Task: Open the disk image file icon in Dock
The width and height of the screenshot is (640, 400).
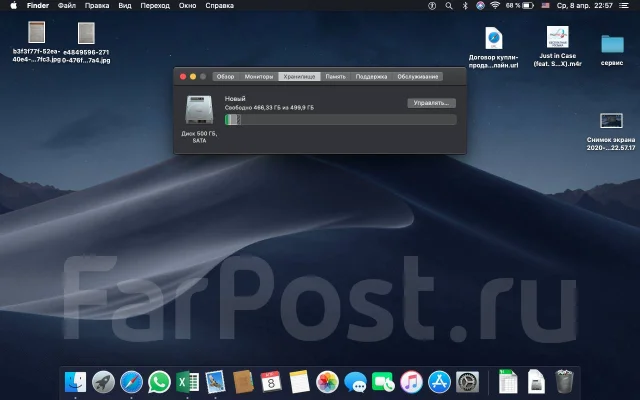Action: pos(536,382)
